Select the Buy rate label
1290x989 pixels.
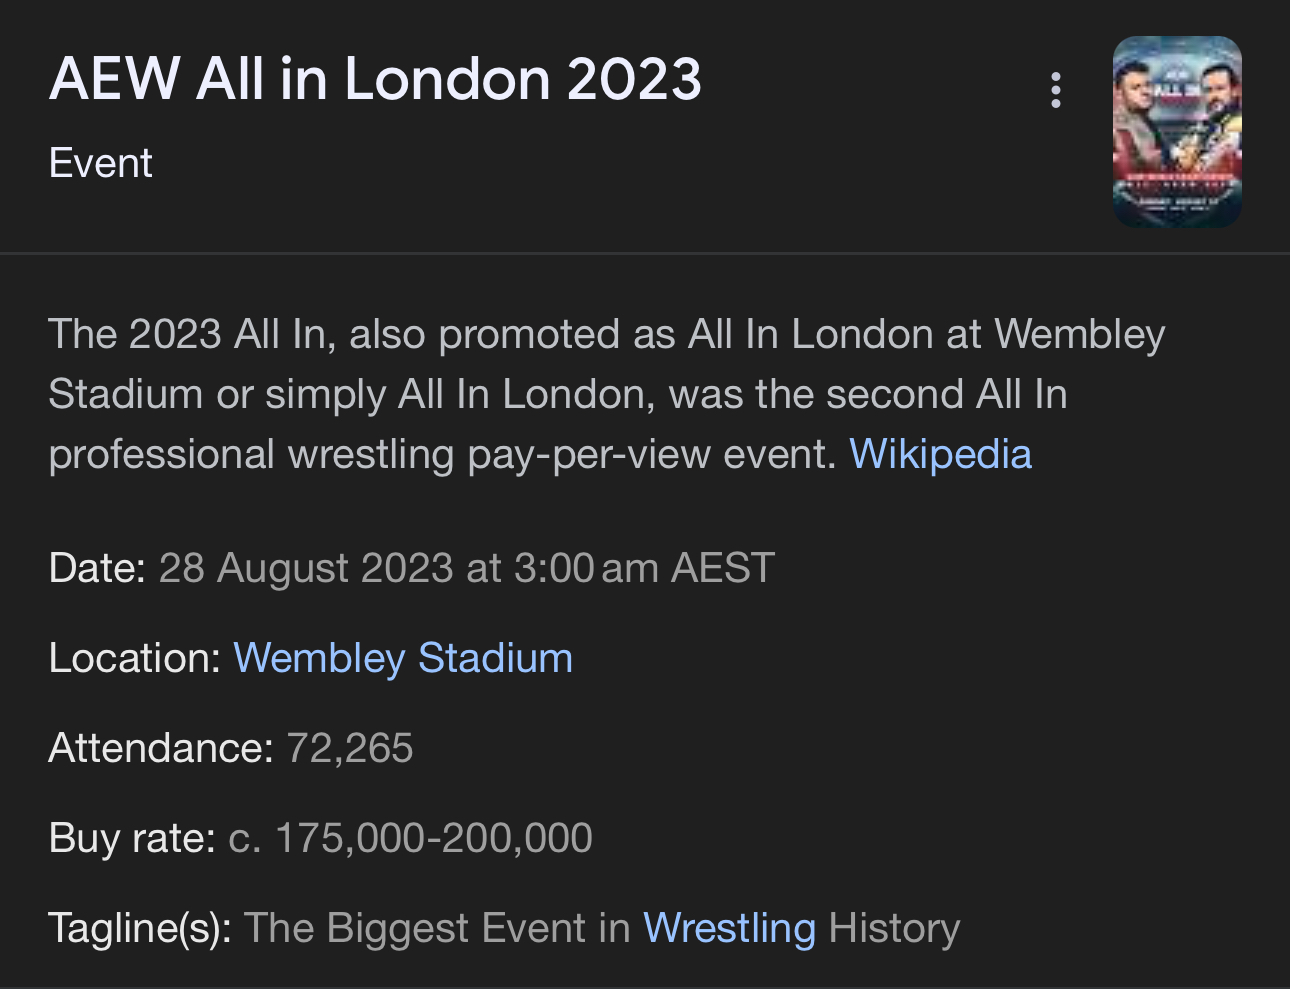pyautogui.click(x=131, y=838)
